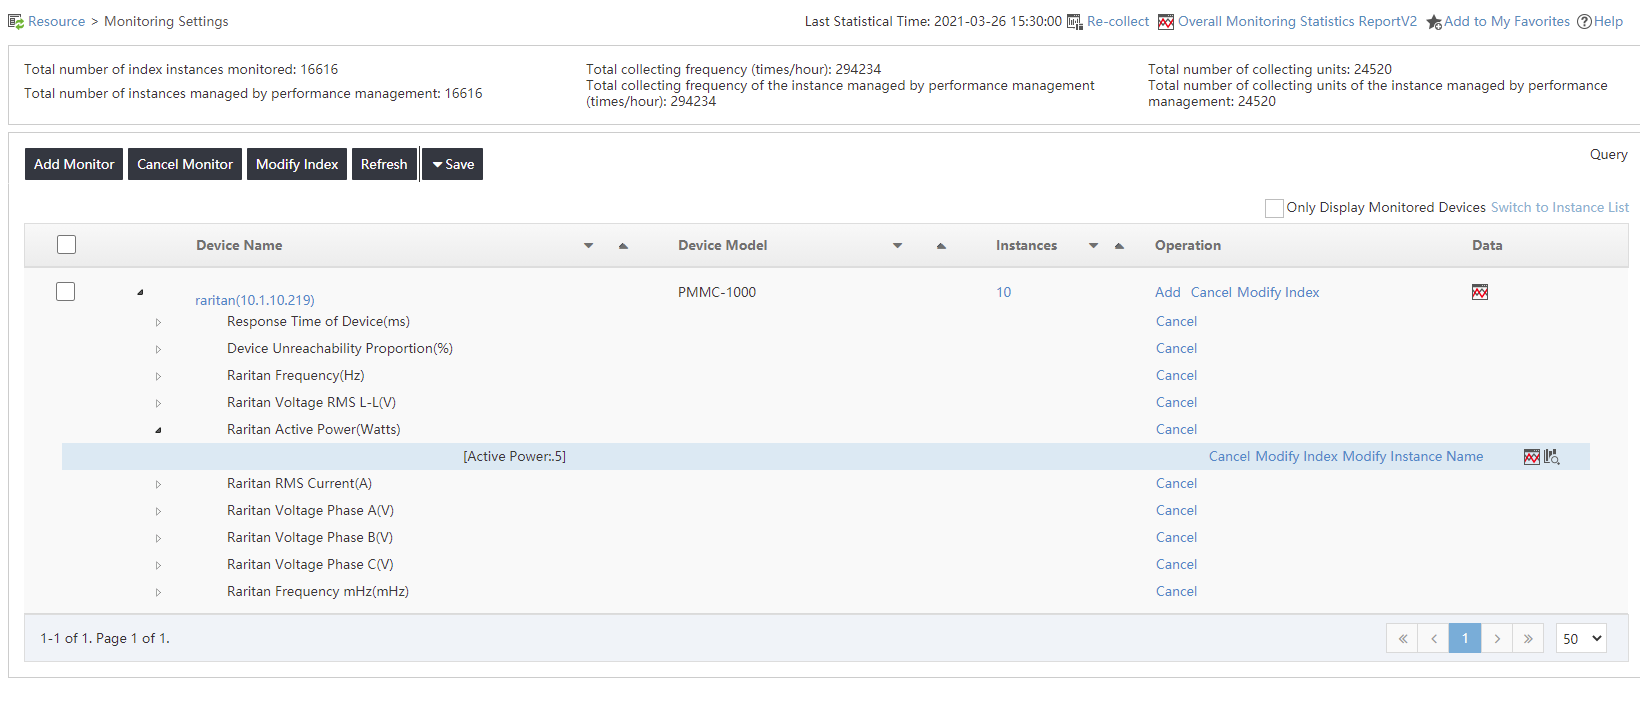This screenshot has width=1640, height=726.
Task: Go to the next page
Action: (x=1497, y=638)
